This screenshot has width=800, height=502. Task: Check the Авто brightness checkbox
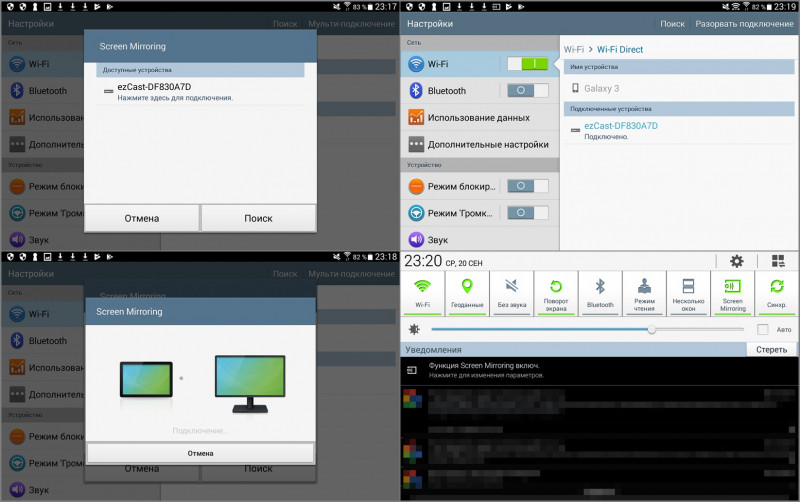click(x=763, y=329)
